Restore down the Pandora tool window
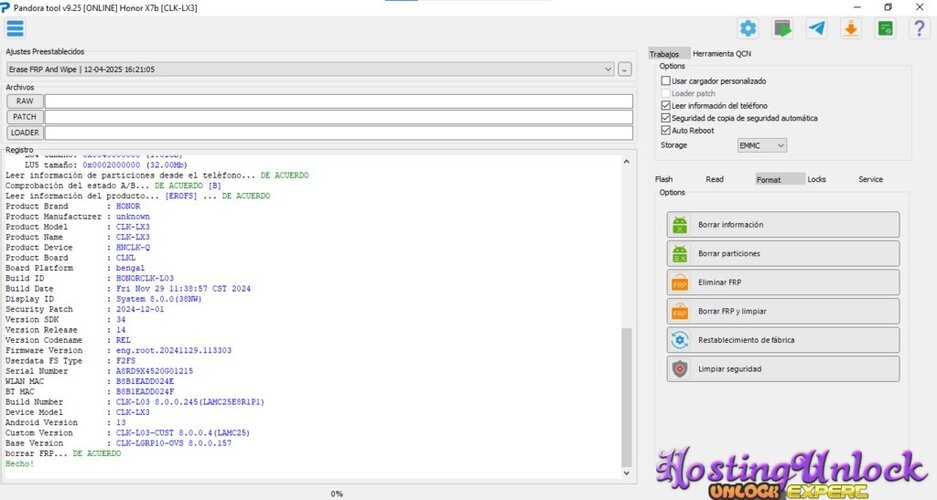 coord(888,7)
